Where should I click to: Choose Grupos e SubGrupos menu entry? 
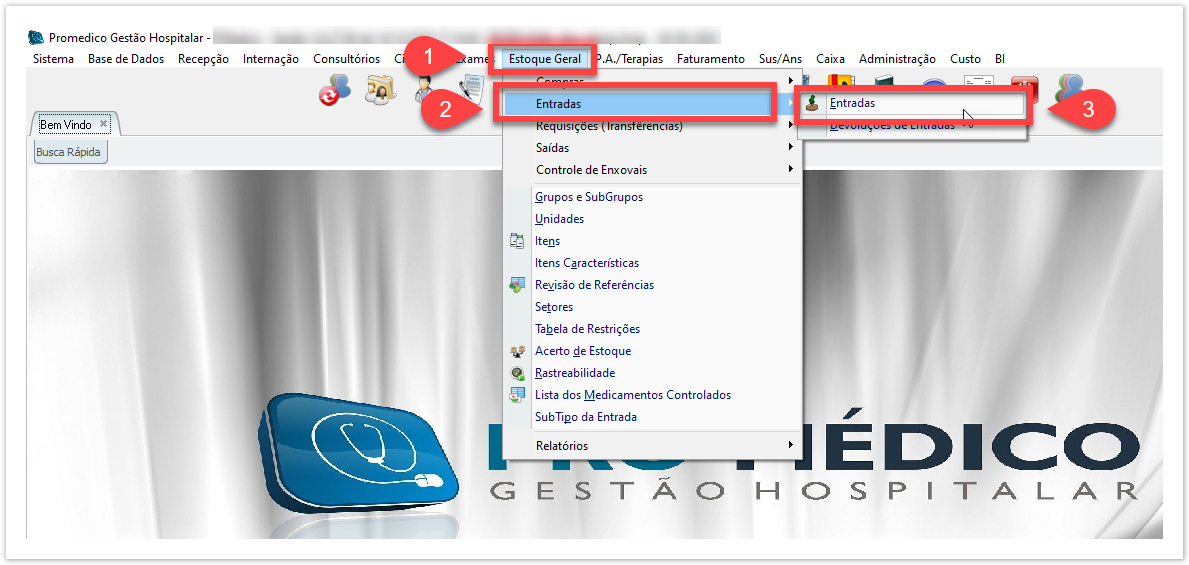coord(589,197)
